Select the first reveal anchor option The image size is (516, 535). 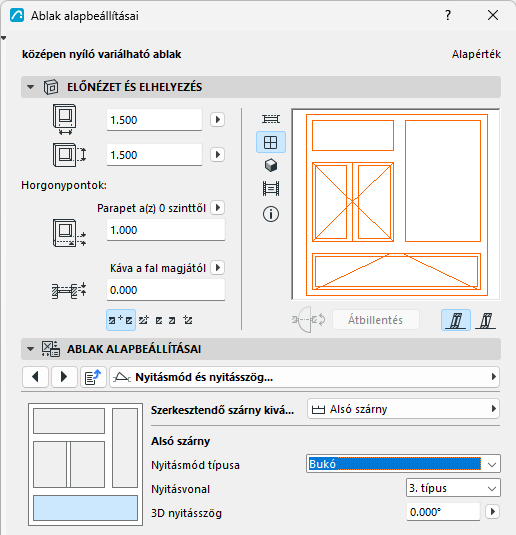[121, 320]
